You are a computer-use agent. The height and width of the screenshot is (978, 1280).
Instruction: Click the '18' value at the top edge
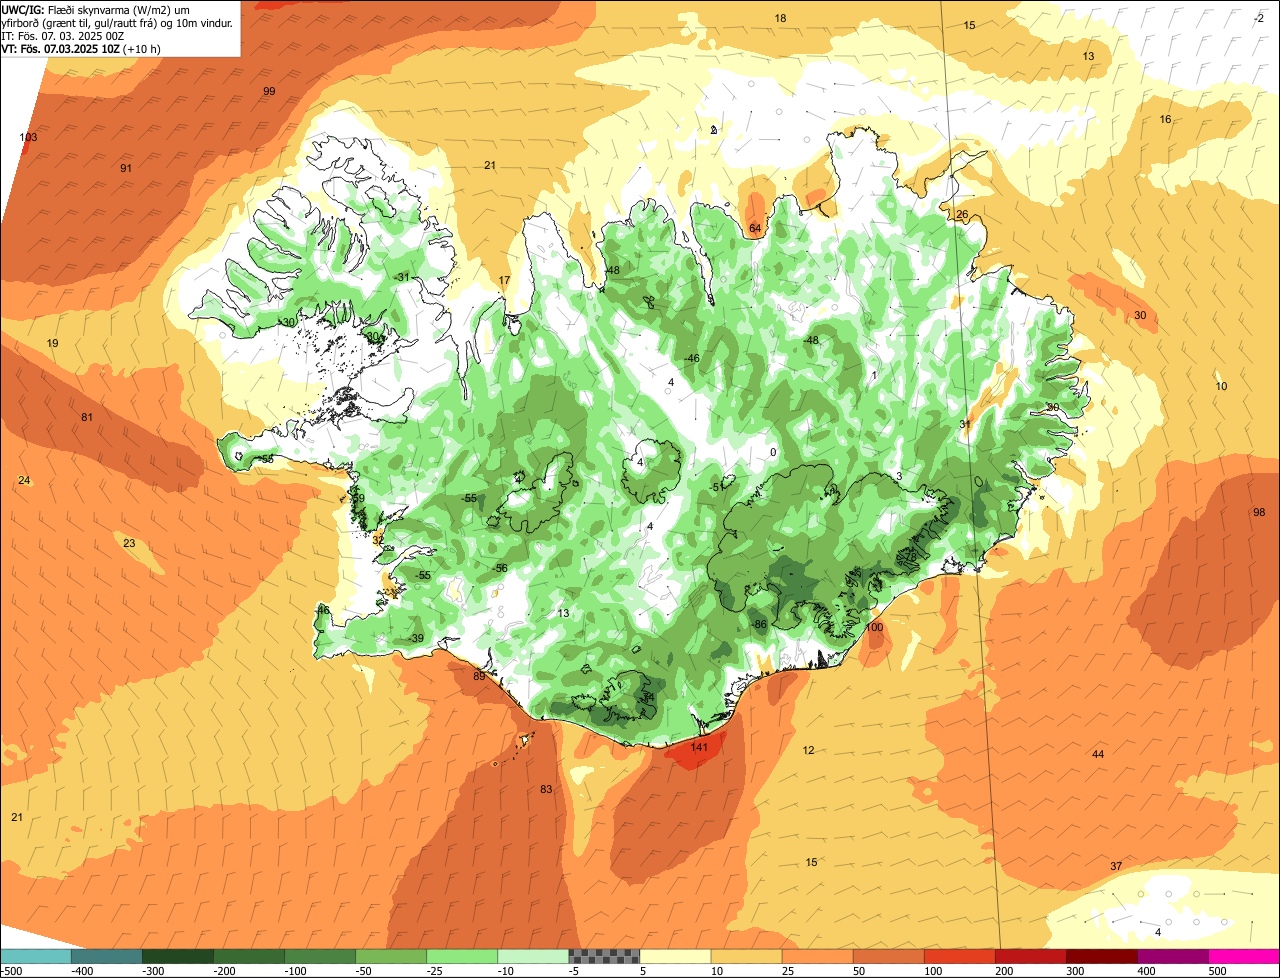pyautogui.click(x=781, y=18)
